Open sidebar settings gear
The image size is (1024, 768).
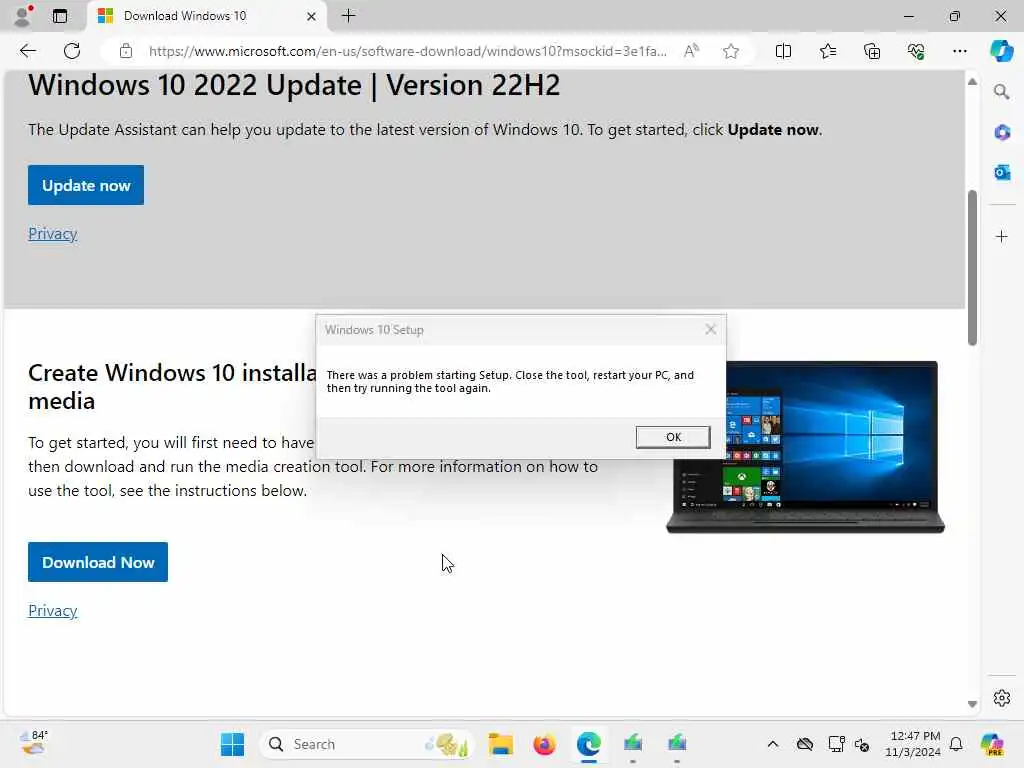click(1002, 698)
